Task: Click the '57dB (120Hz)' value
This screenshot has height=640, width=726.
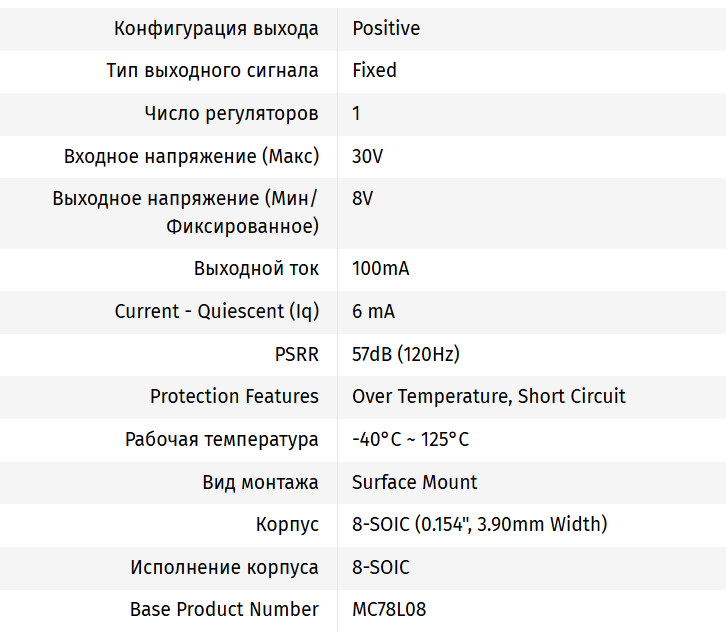Action: pyautogui.click(x=405, y=354)
